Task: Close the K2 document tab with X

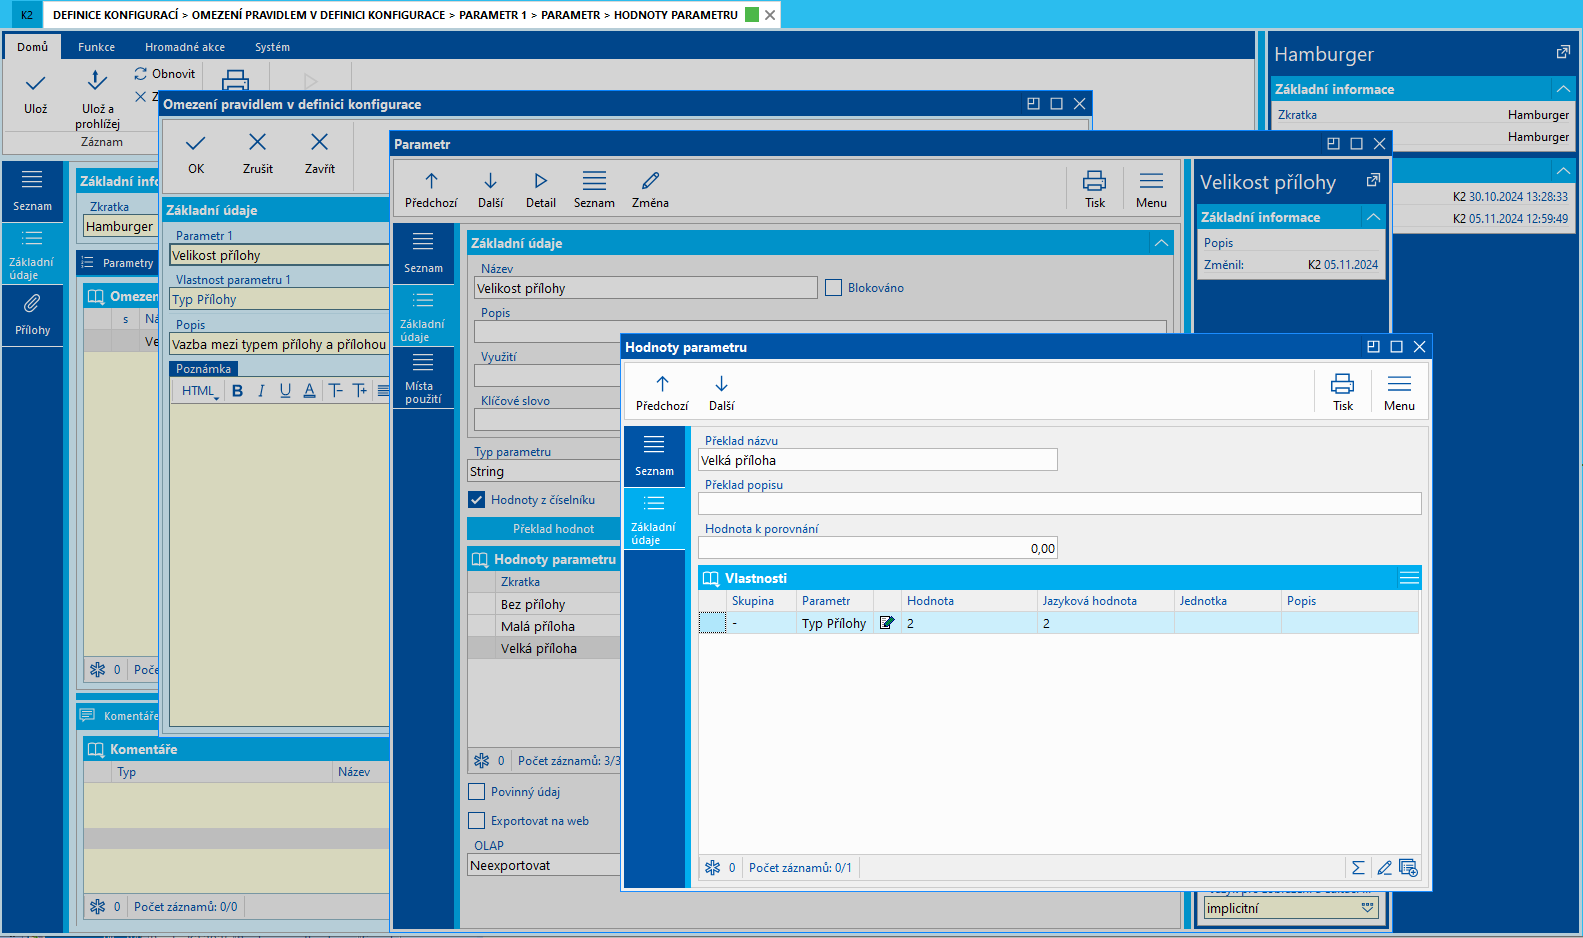Action: (770, 15)
